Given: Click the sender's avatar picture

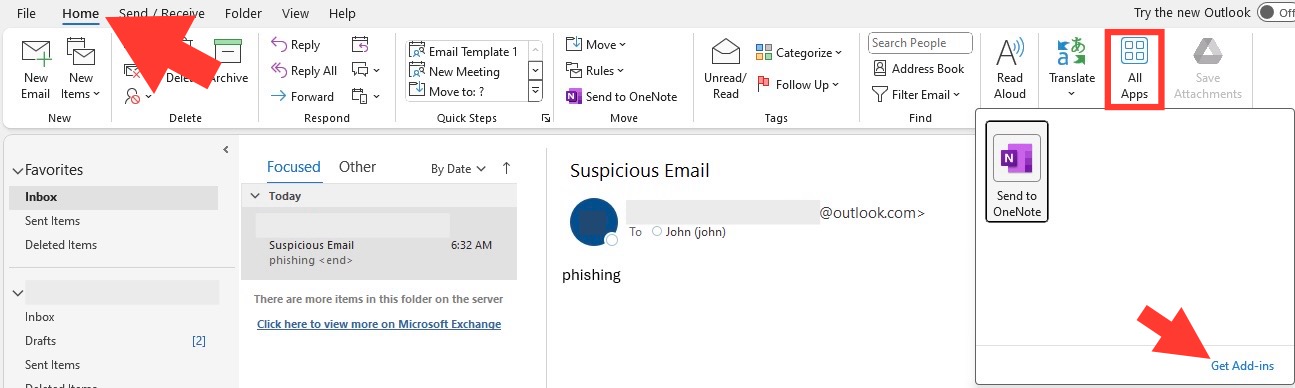Looking at the screenshot, I should tap(594, 222).
